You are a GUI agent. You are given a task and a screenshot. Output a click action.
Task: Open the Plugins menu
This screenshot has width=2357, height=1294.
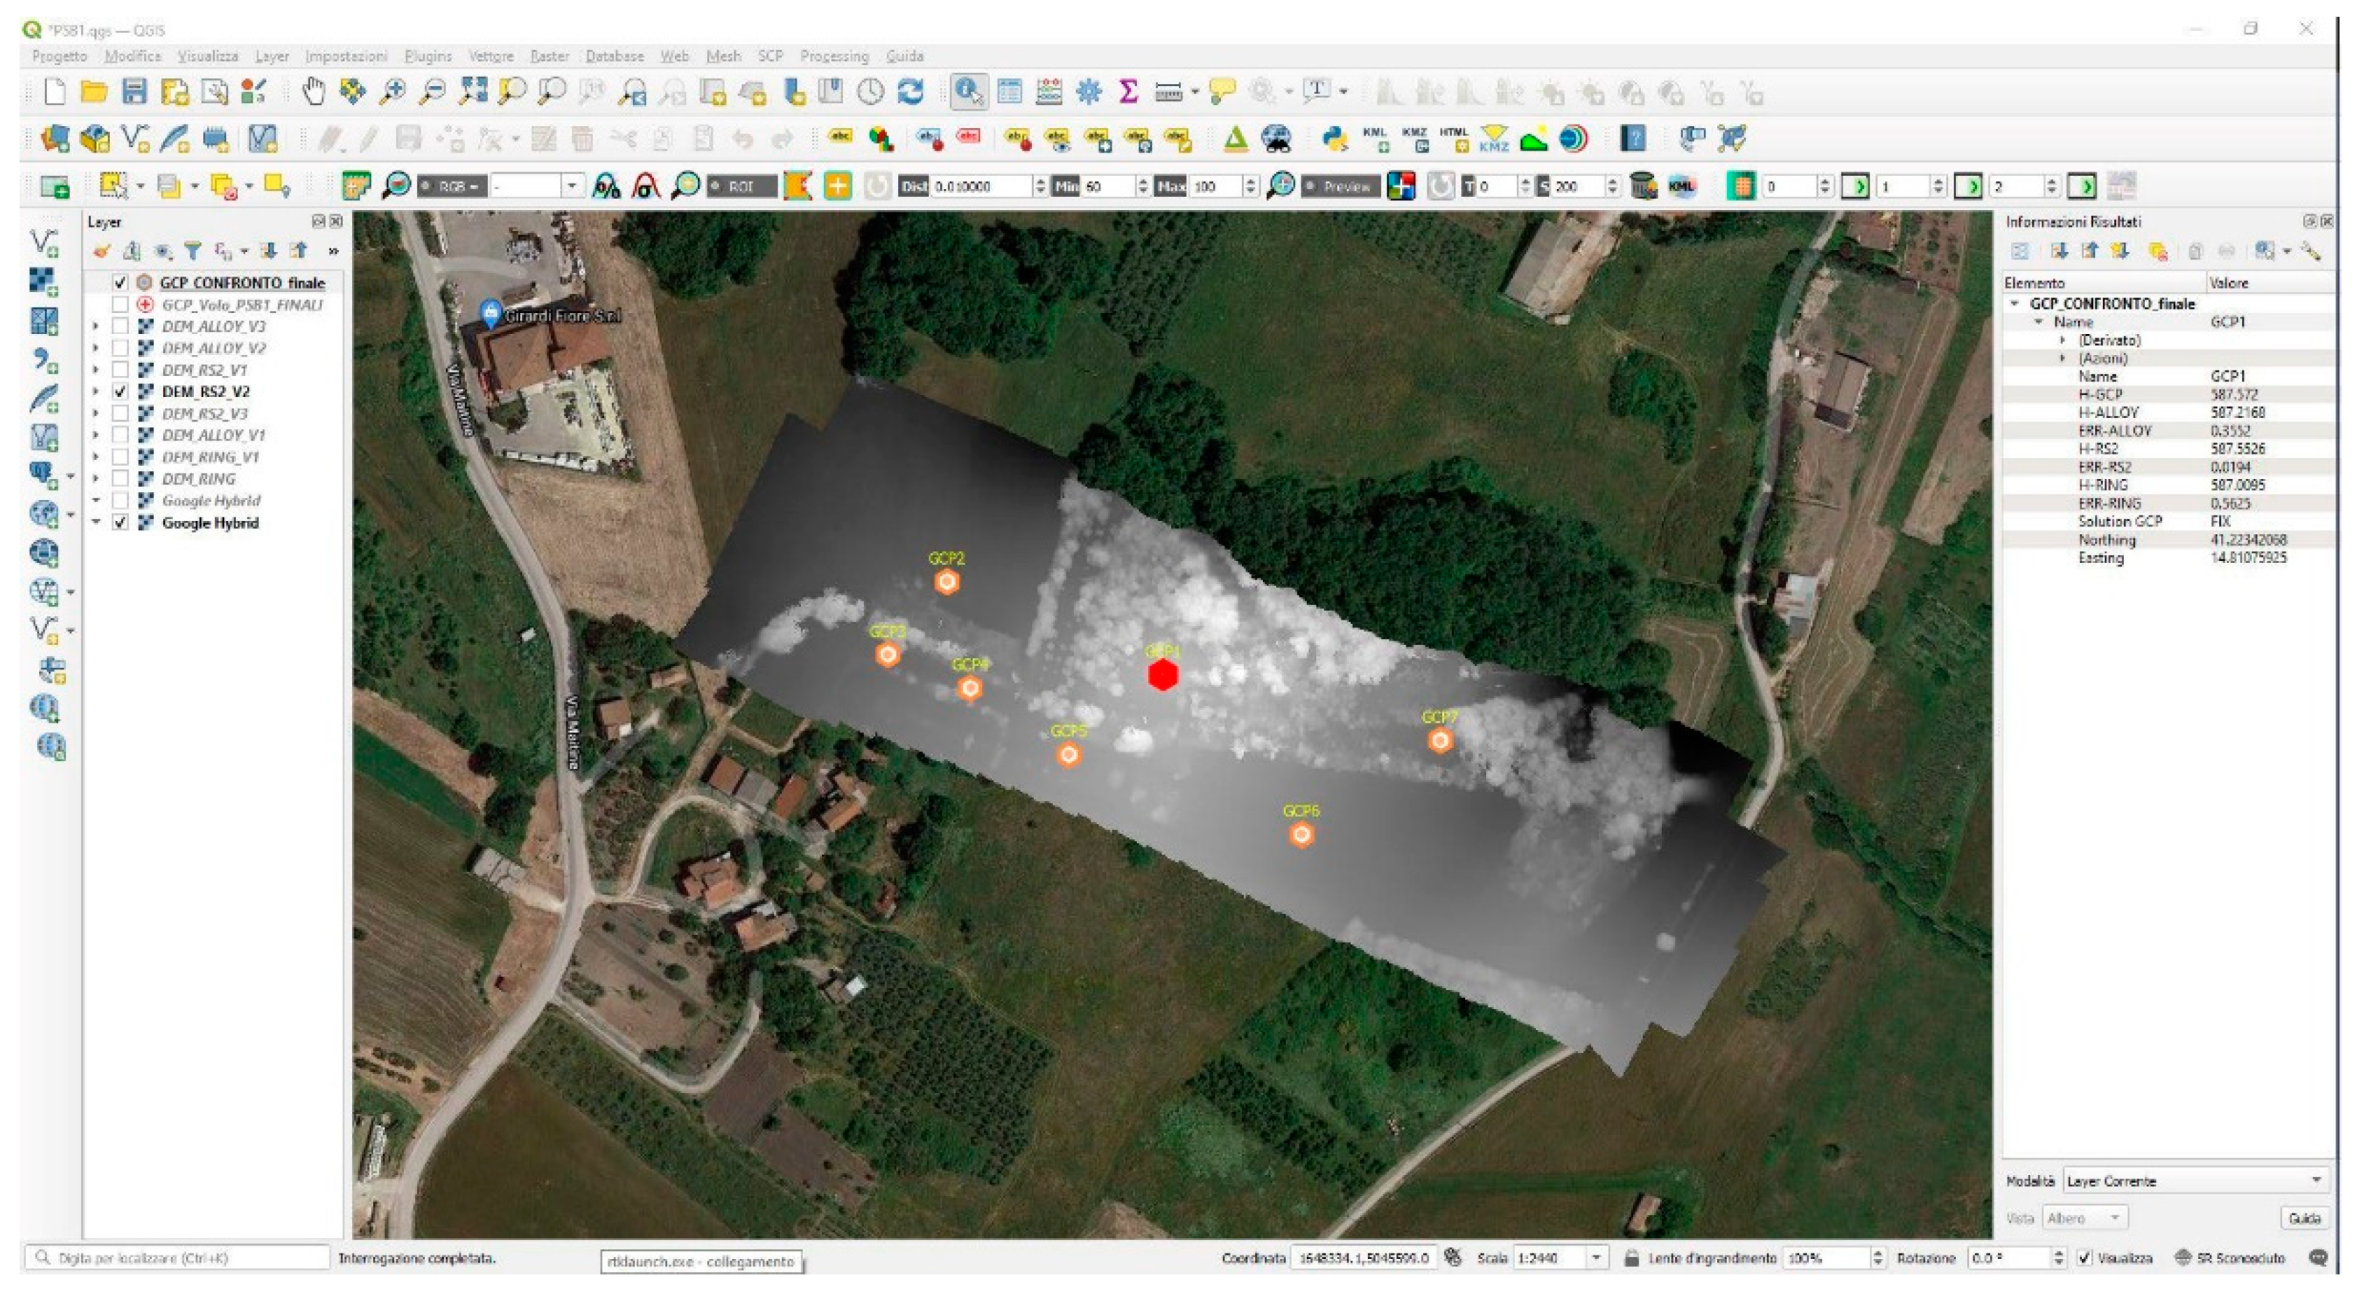click(427, 56)
